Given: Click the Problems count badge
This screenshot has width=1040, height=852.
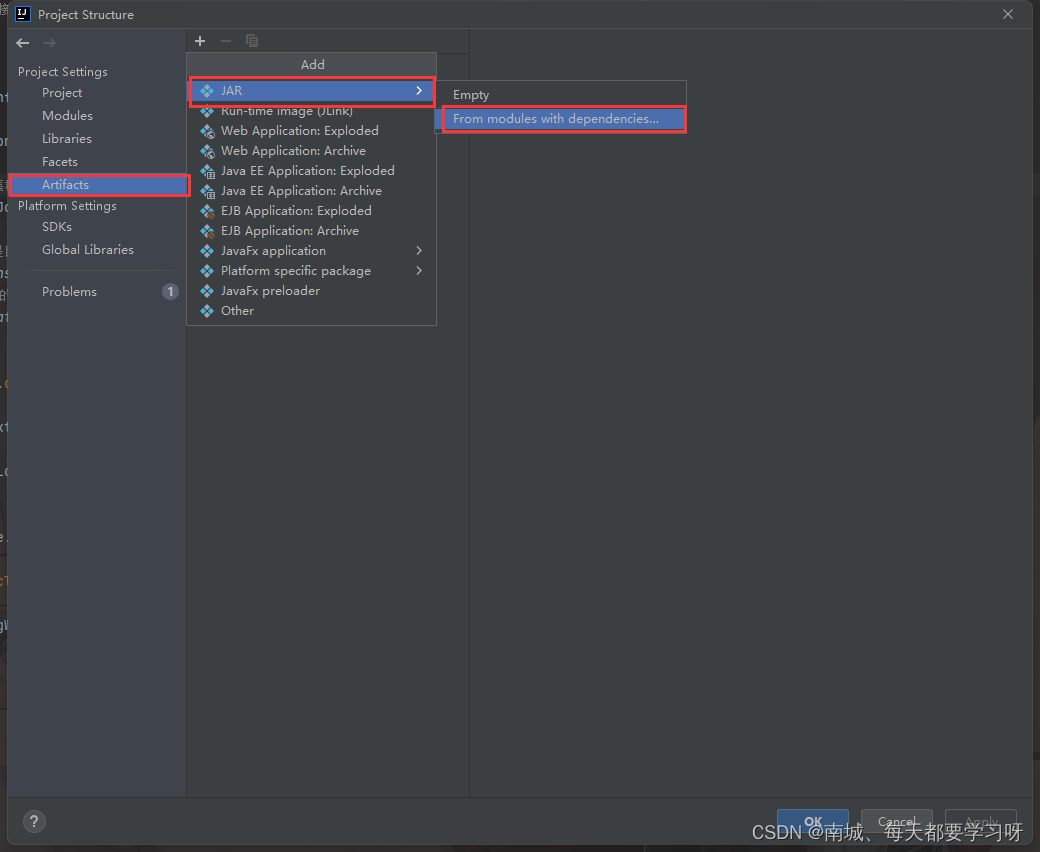Looking at the screenshot, I should point(170,291).
